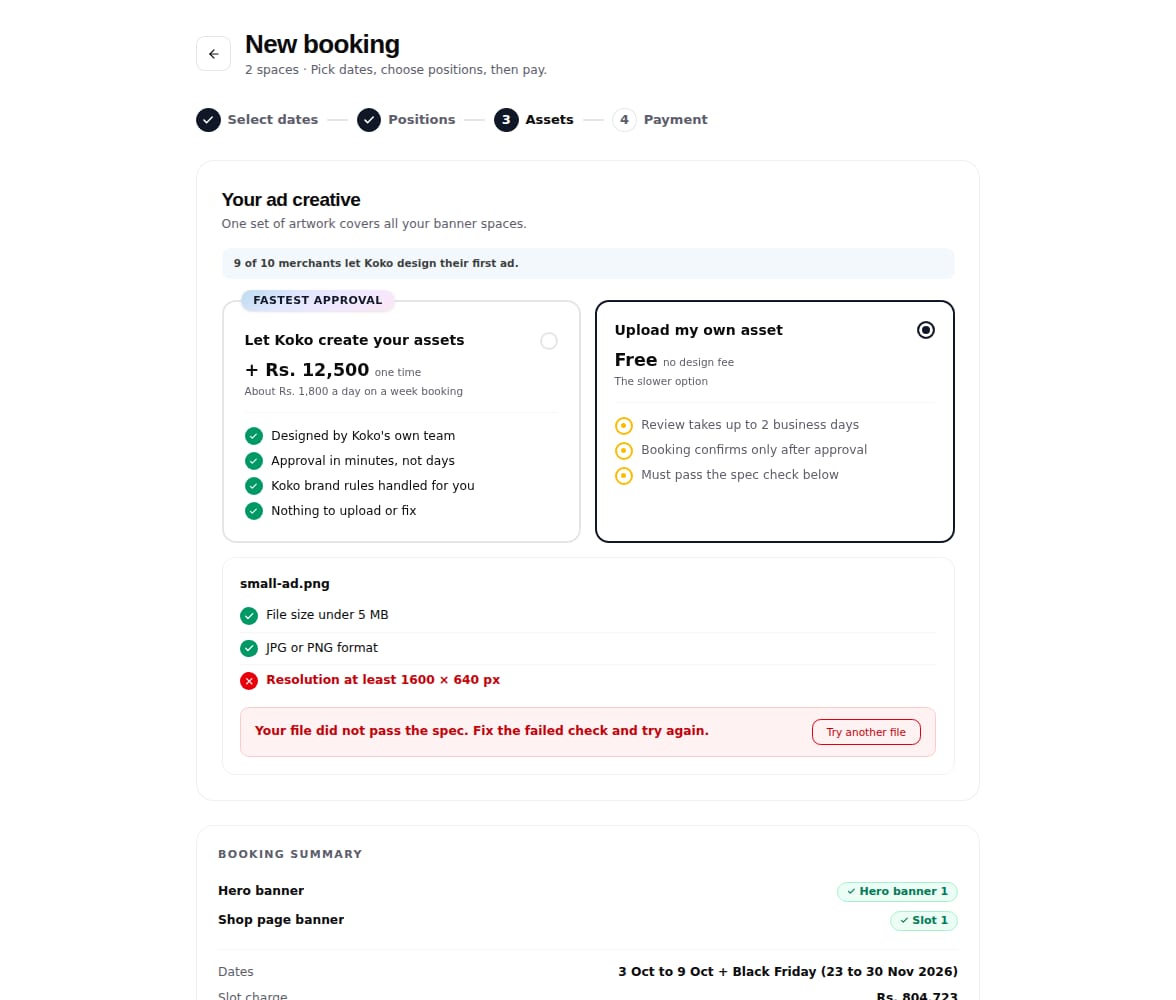Click yellow icon beside Booking confirms only after approval
Viewport: 1176px width, 1000px height.
tap(624, 450)
